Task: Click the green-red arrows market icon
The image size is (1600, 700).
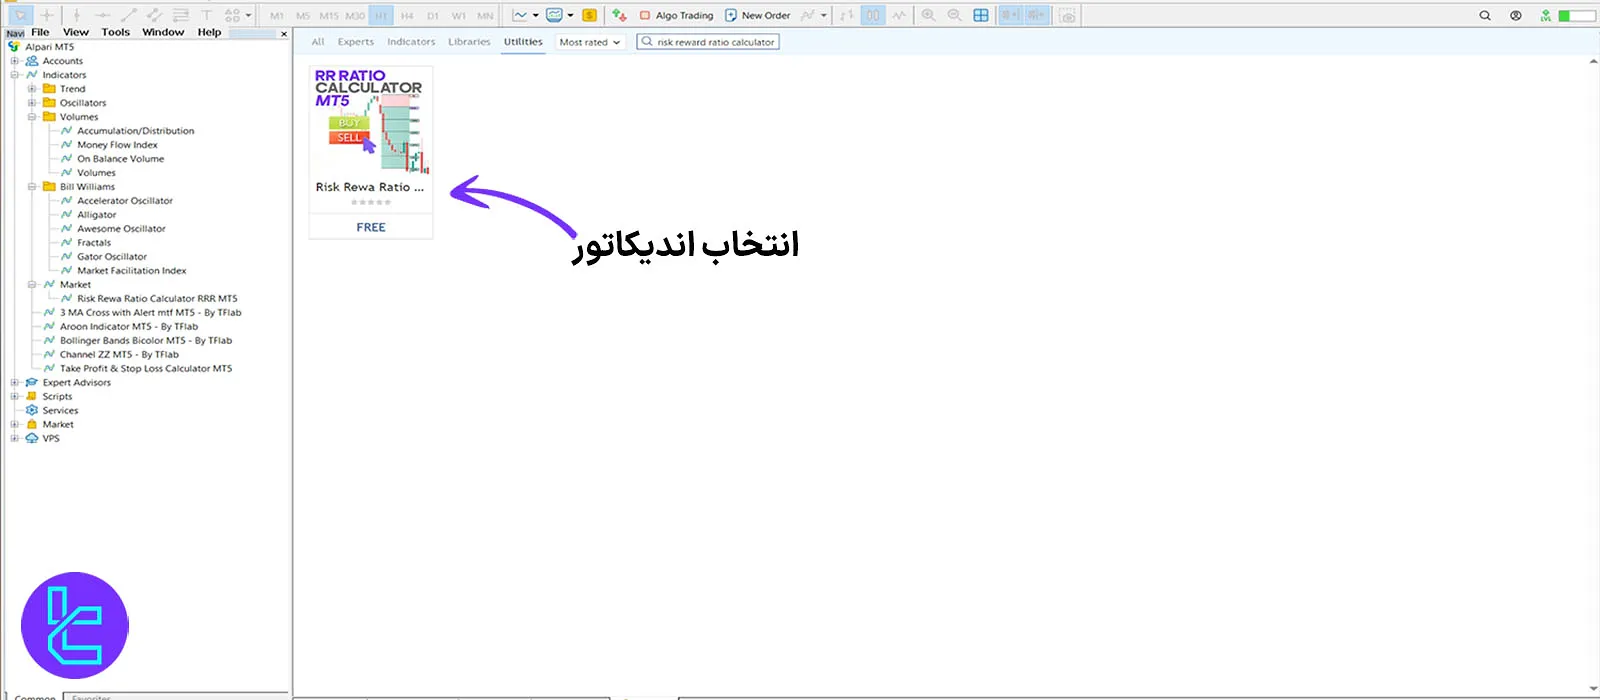Action: click(x=620, y=15)
